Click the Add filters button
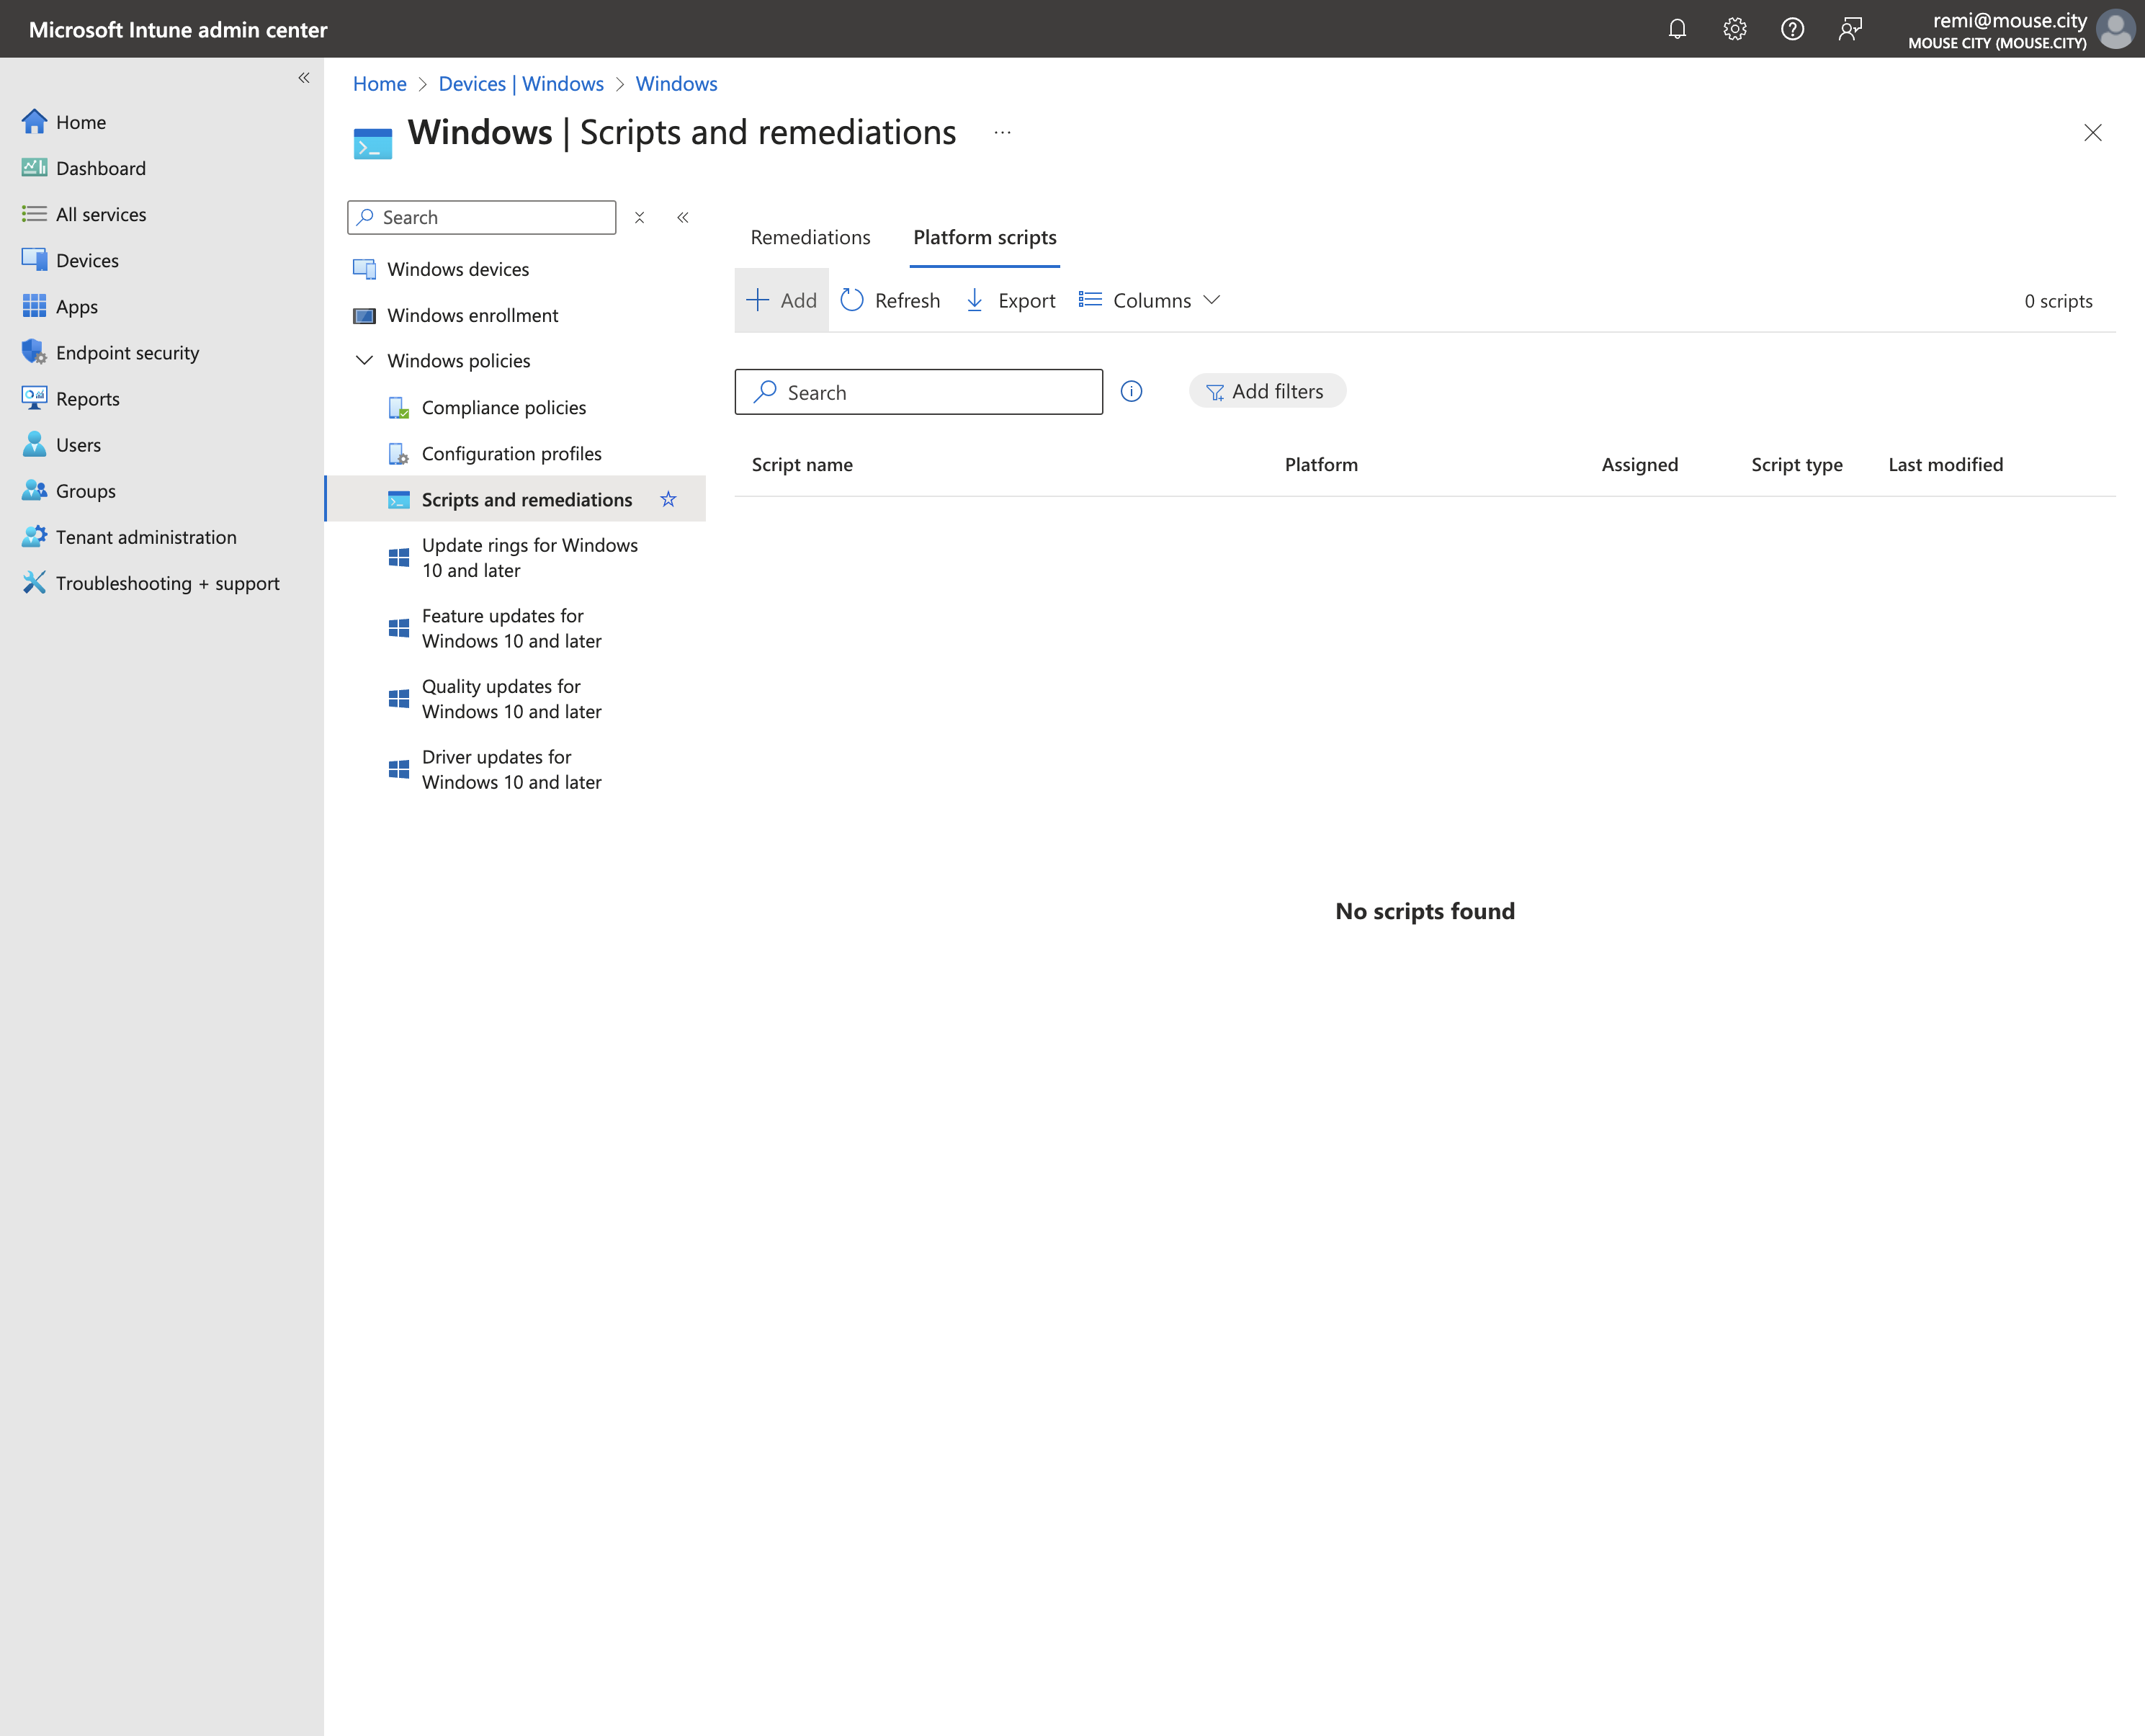 pyautogui.click(x=1267, y=391)
